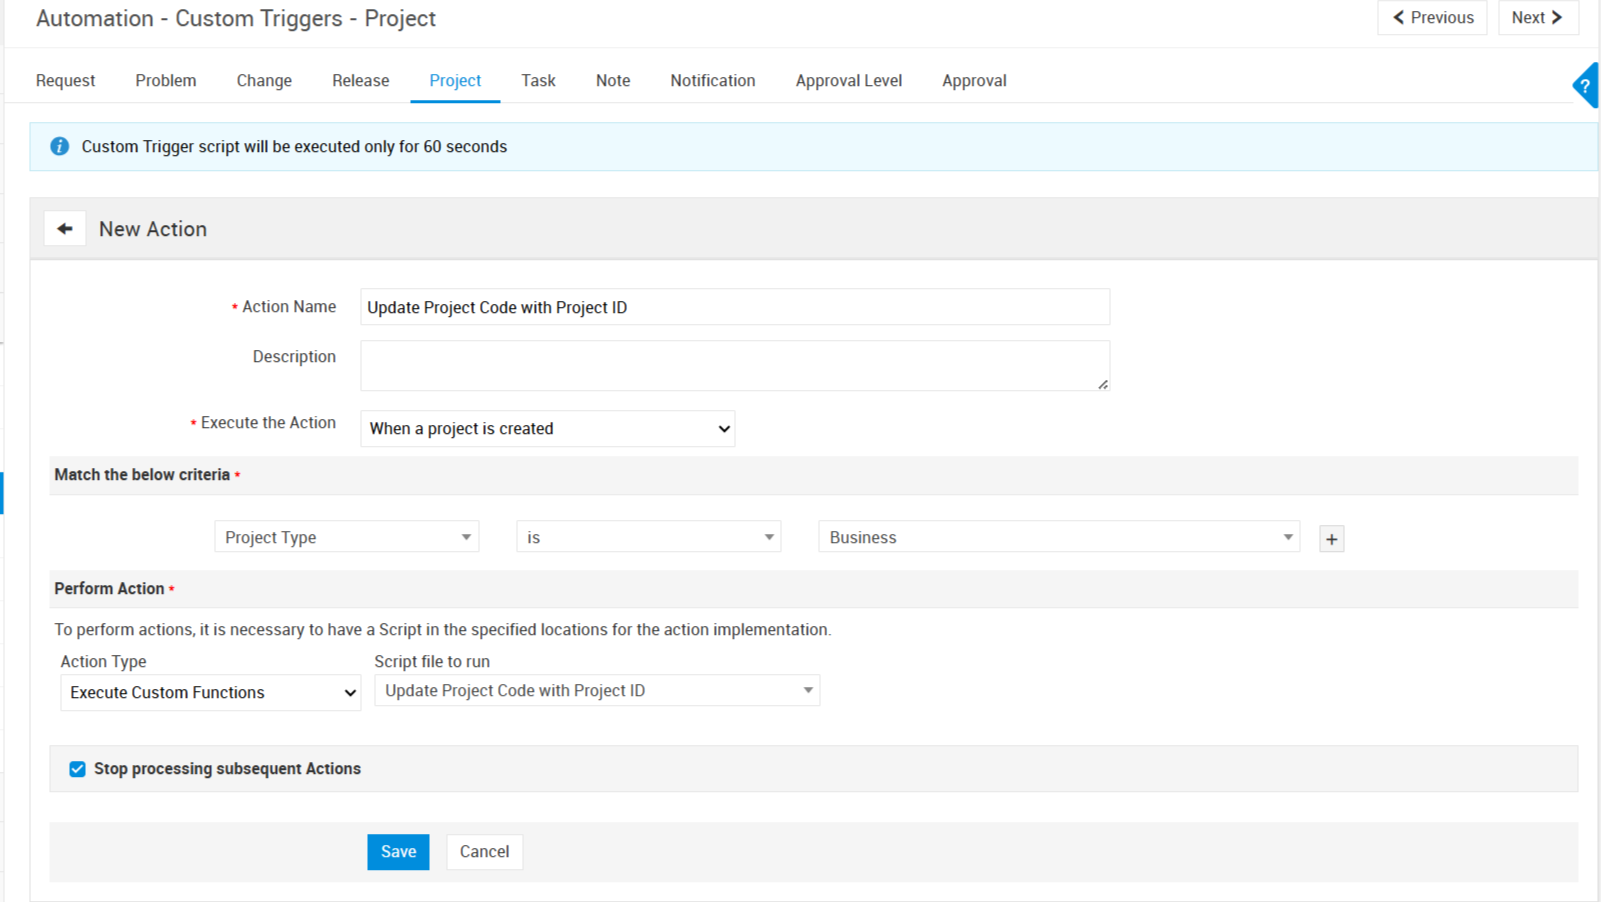Uncheck Stop processing subsequent Actions

point(77,769)
